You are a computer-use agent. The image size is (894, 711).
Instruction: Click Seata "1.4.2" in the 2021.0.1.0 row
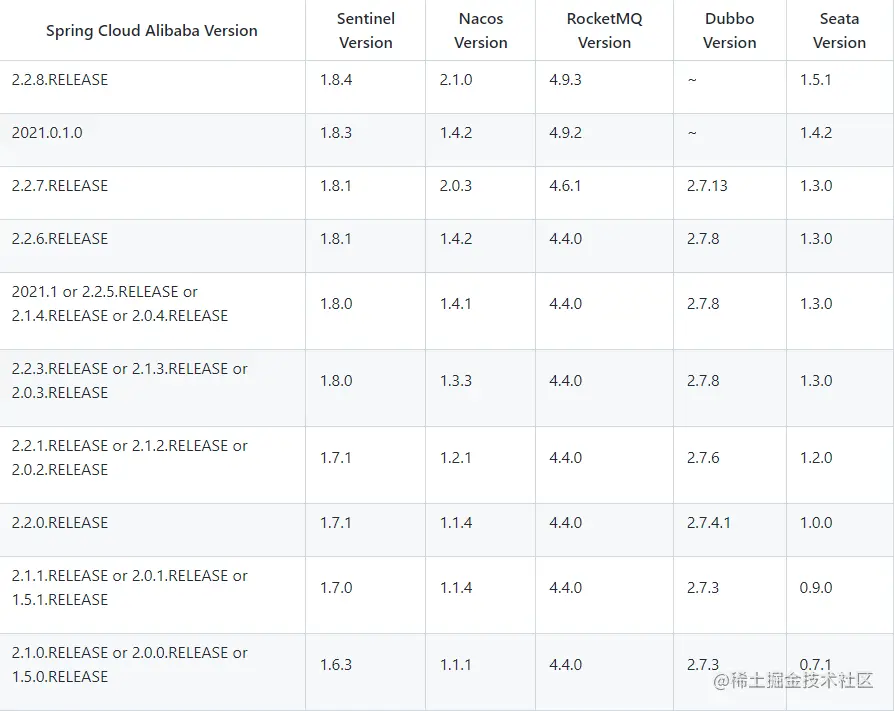click(x=816, y=133)
